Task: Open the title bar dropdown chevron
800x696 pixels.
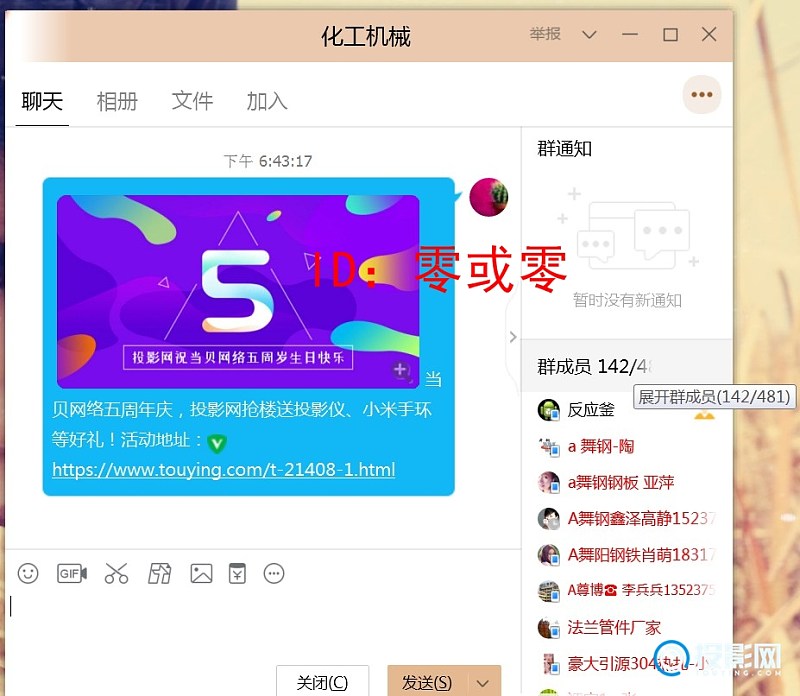Action: pos(589,35)
